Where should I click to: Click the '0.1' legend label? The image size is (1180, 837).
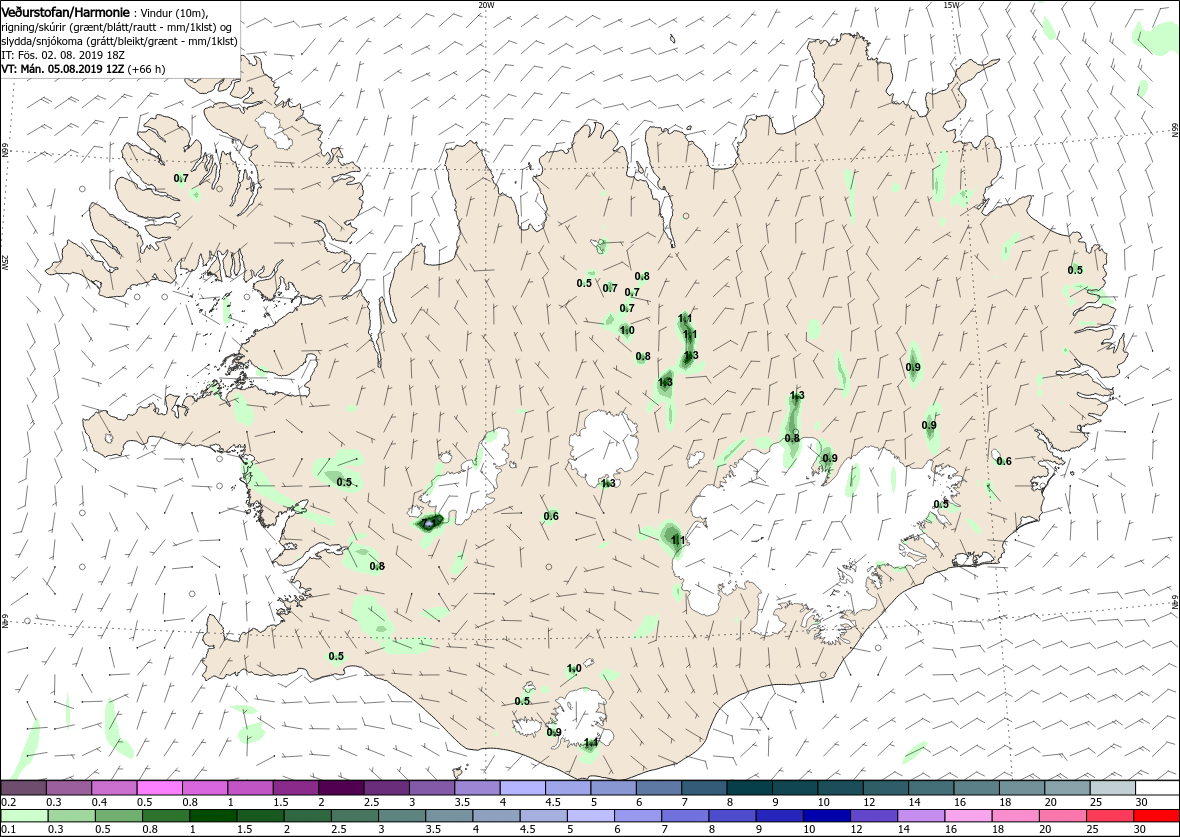[10, 829]
